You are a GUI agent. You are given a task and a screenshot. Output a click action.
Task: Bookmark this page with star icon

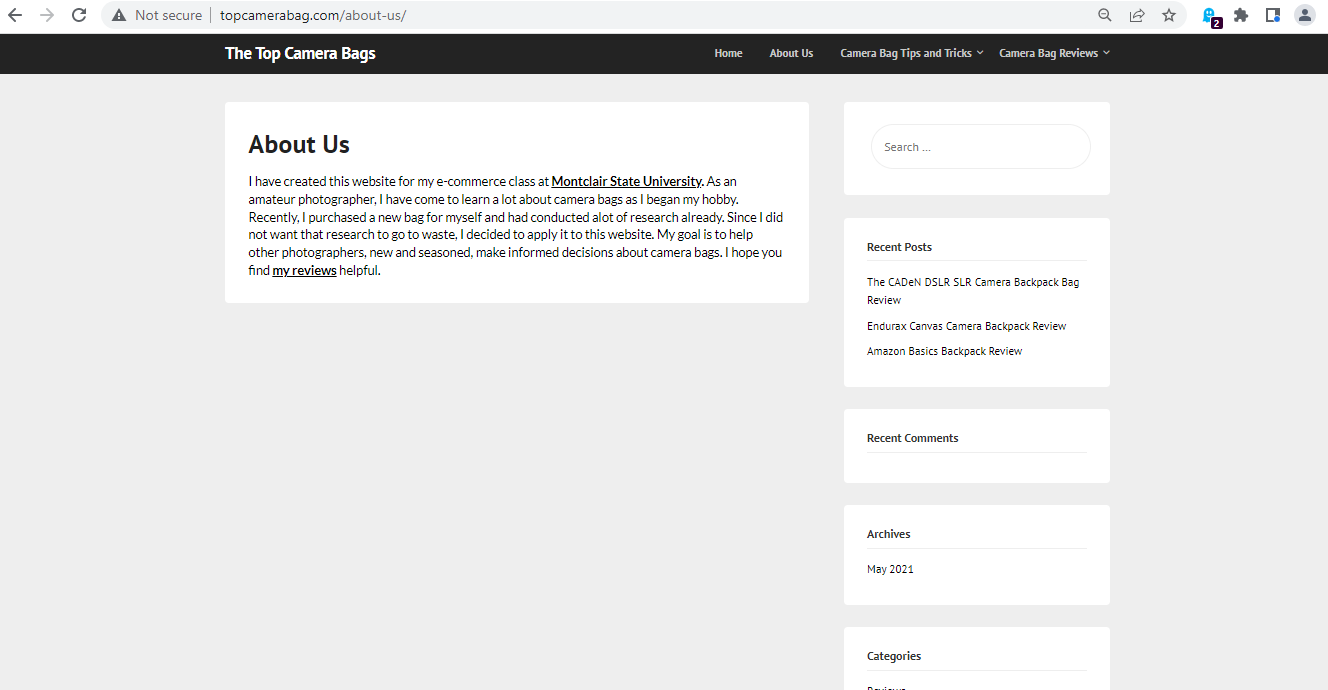click(1169, 15)
